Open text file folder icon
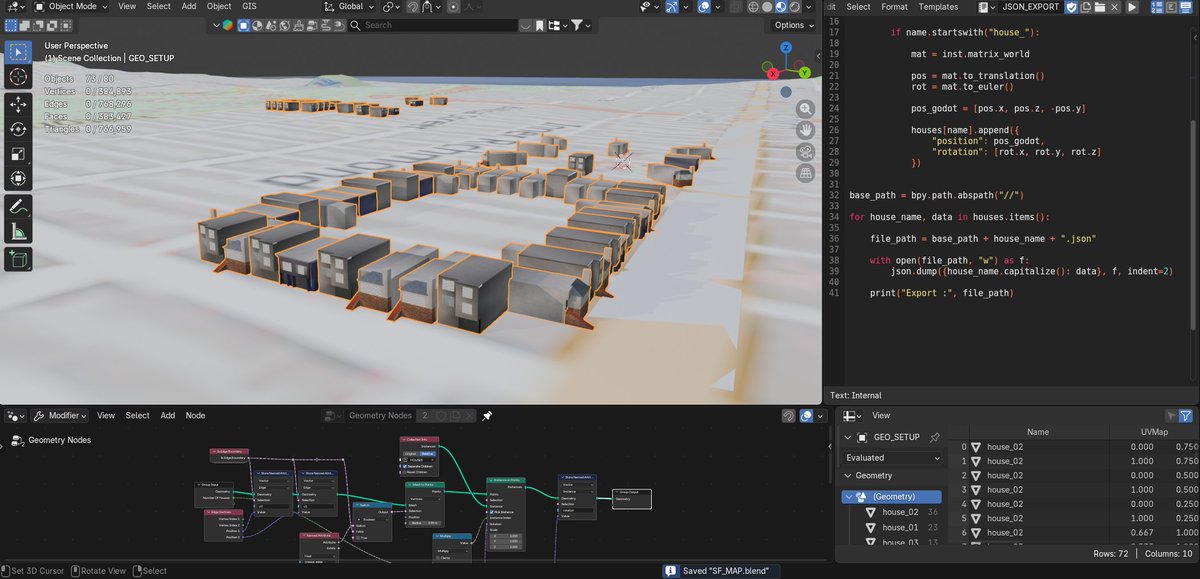This screenshot has height=579, width=1200. point(1099,7)
